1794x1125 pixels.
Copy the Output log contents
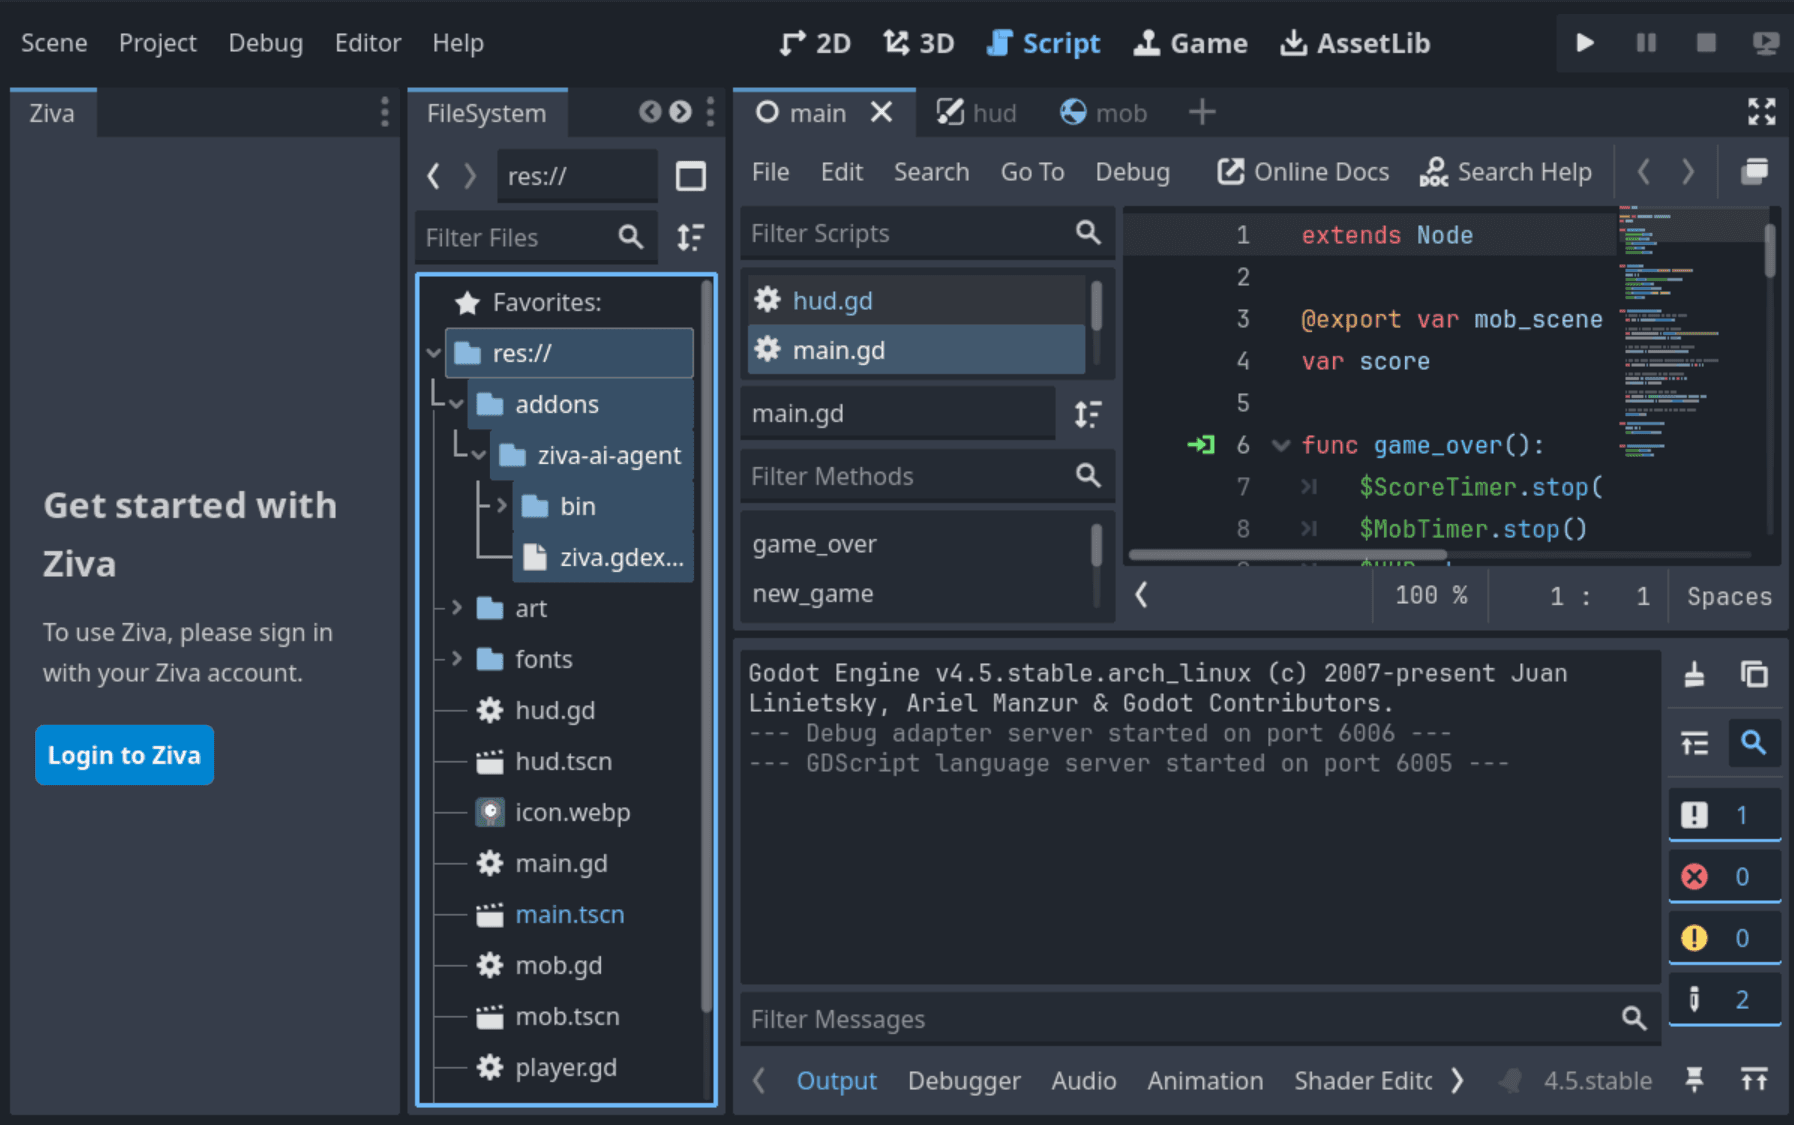tap(1755, 673)
